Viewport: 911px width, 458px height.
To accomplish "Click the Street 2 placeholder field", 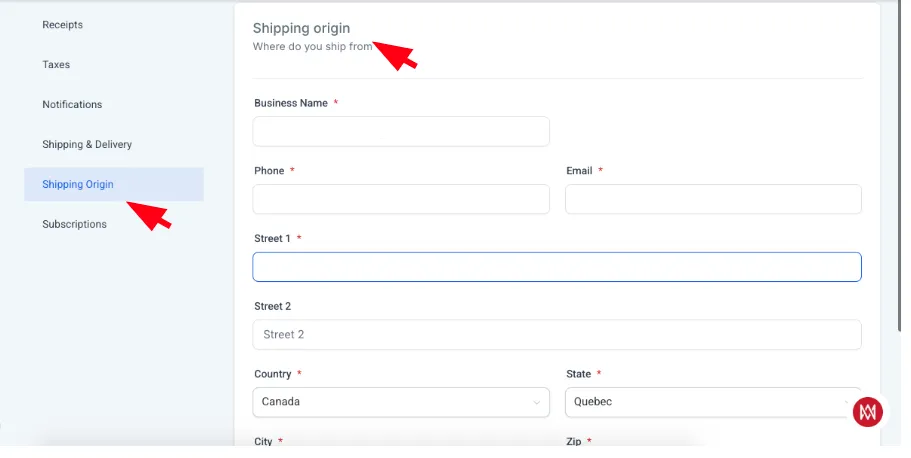I will (x=557, y=335).
